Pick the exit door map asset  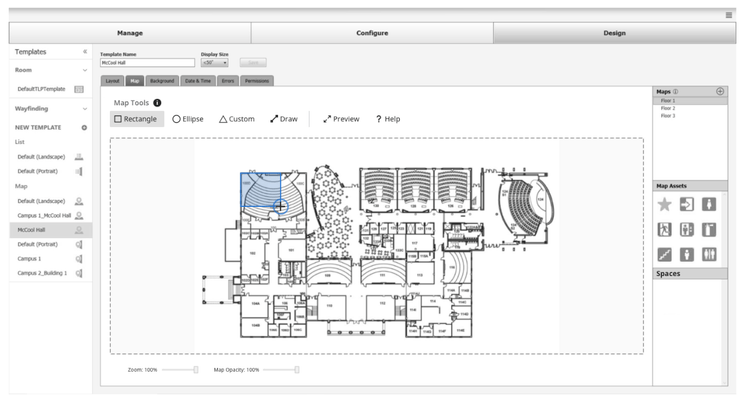click(x=687, y=205)
